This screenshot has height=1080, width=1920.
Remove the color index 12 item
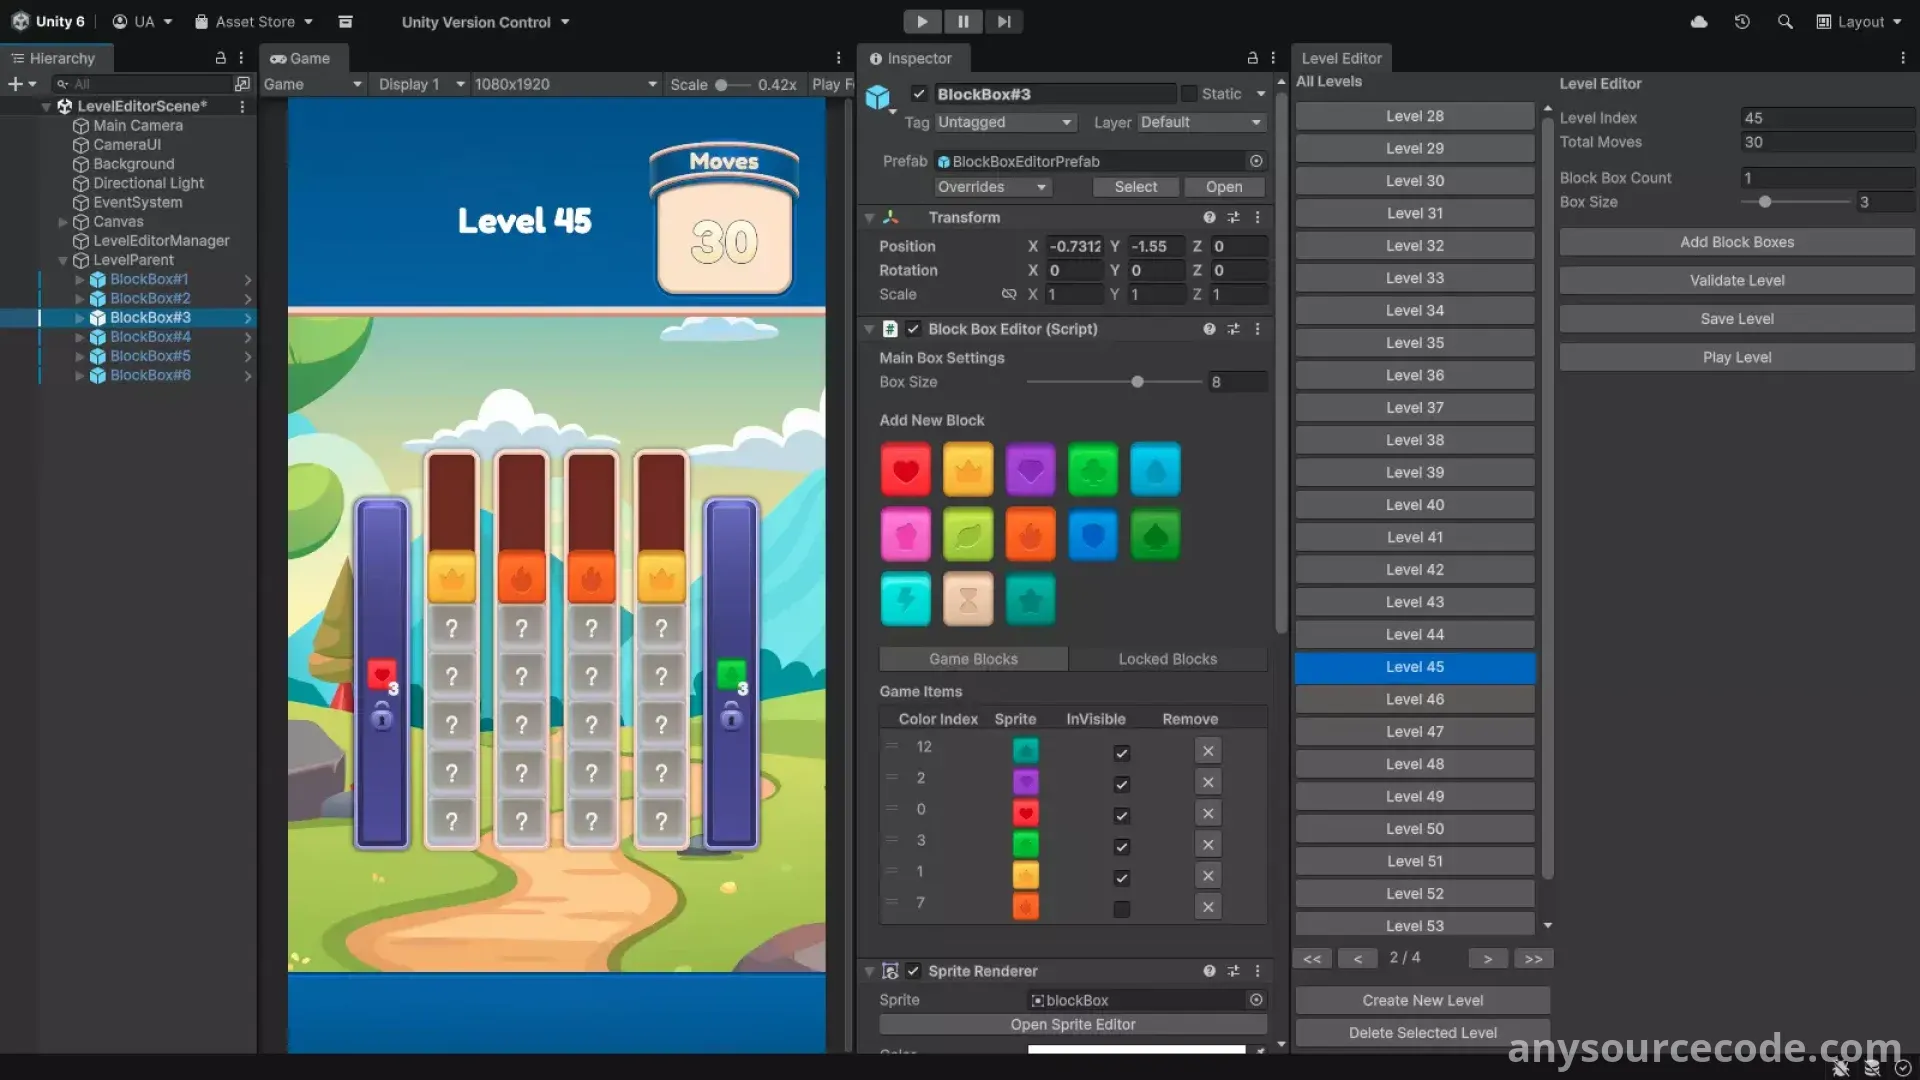[1207, 751]
